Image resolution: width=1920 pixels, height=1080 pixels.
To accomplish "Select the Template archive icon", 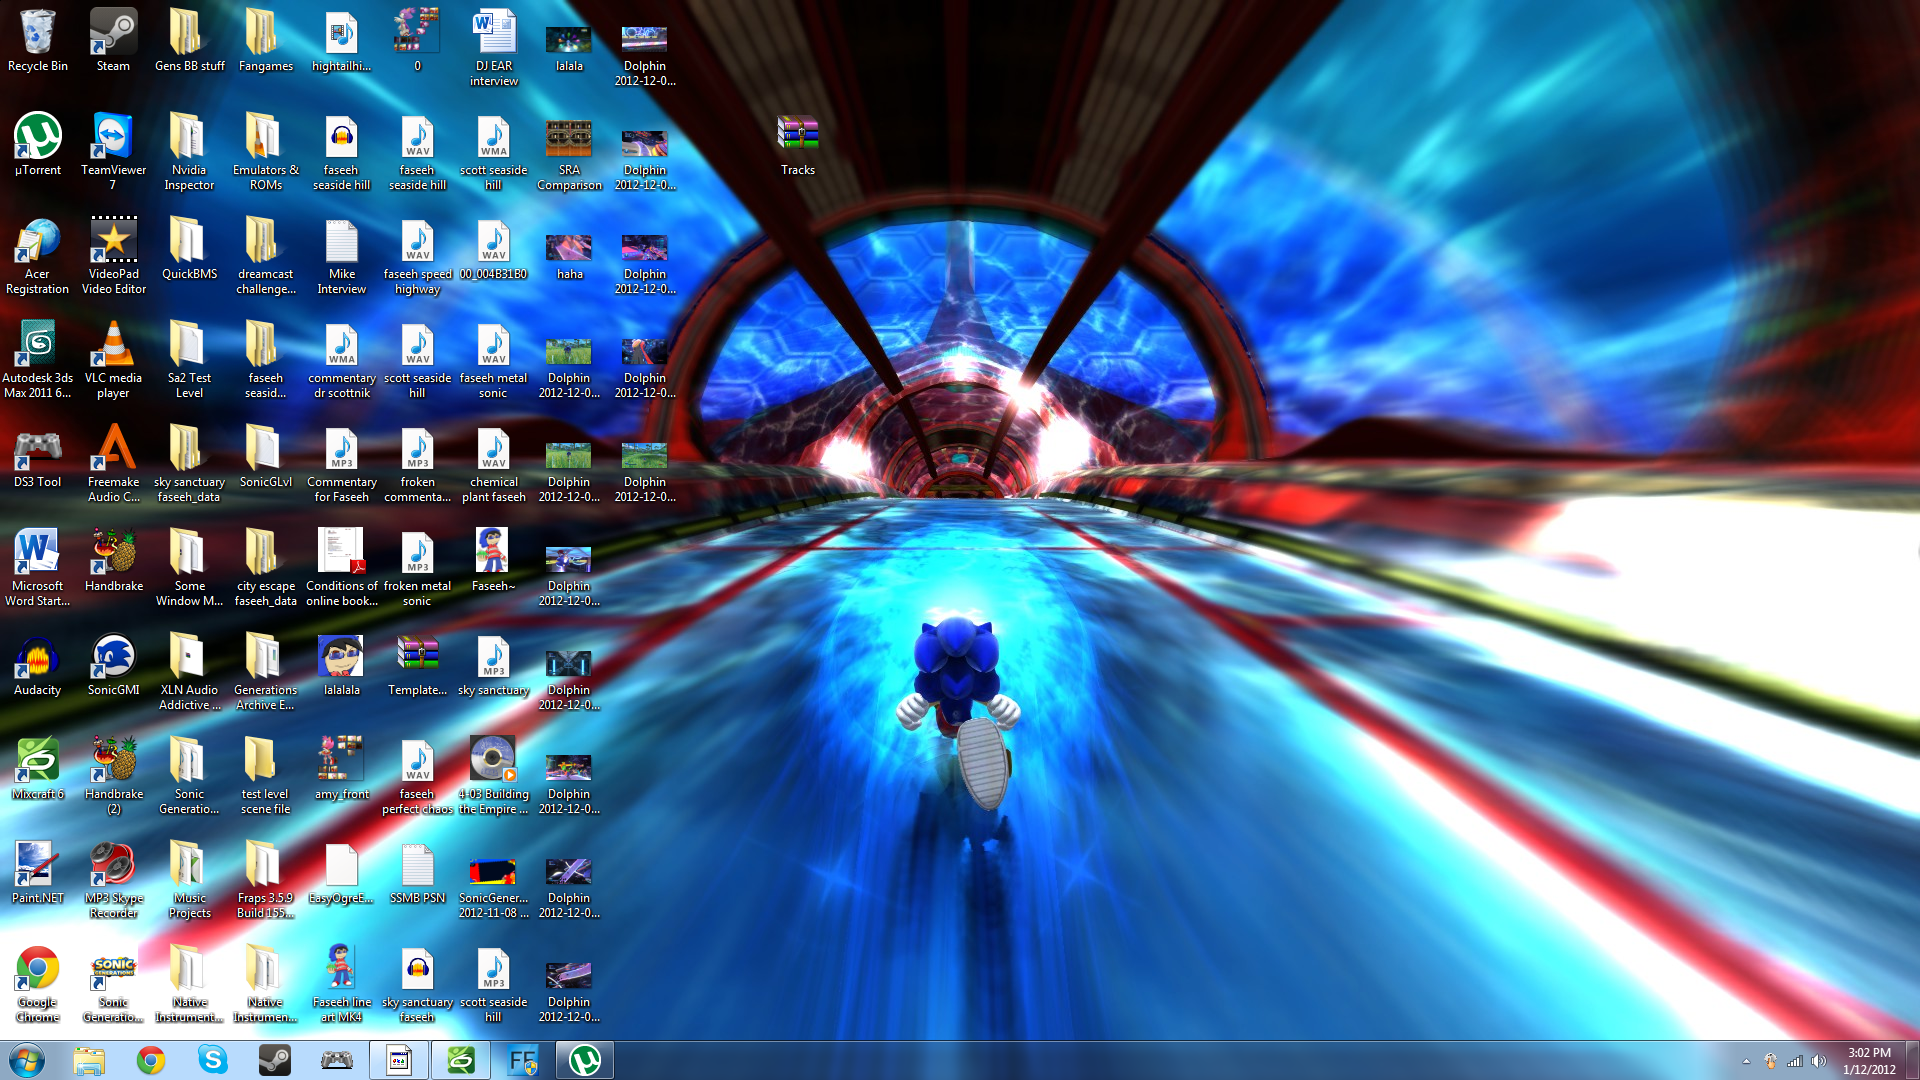I will [418, 665].
